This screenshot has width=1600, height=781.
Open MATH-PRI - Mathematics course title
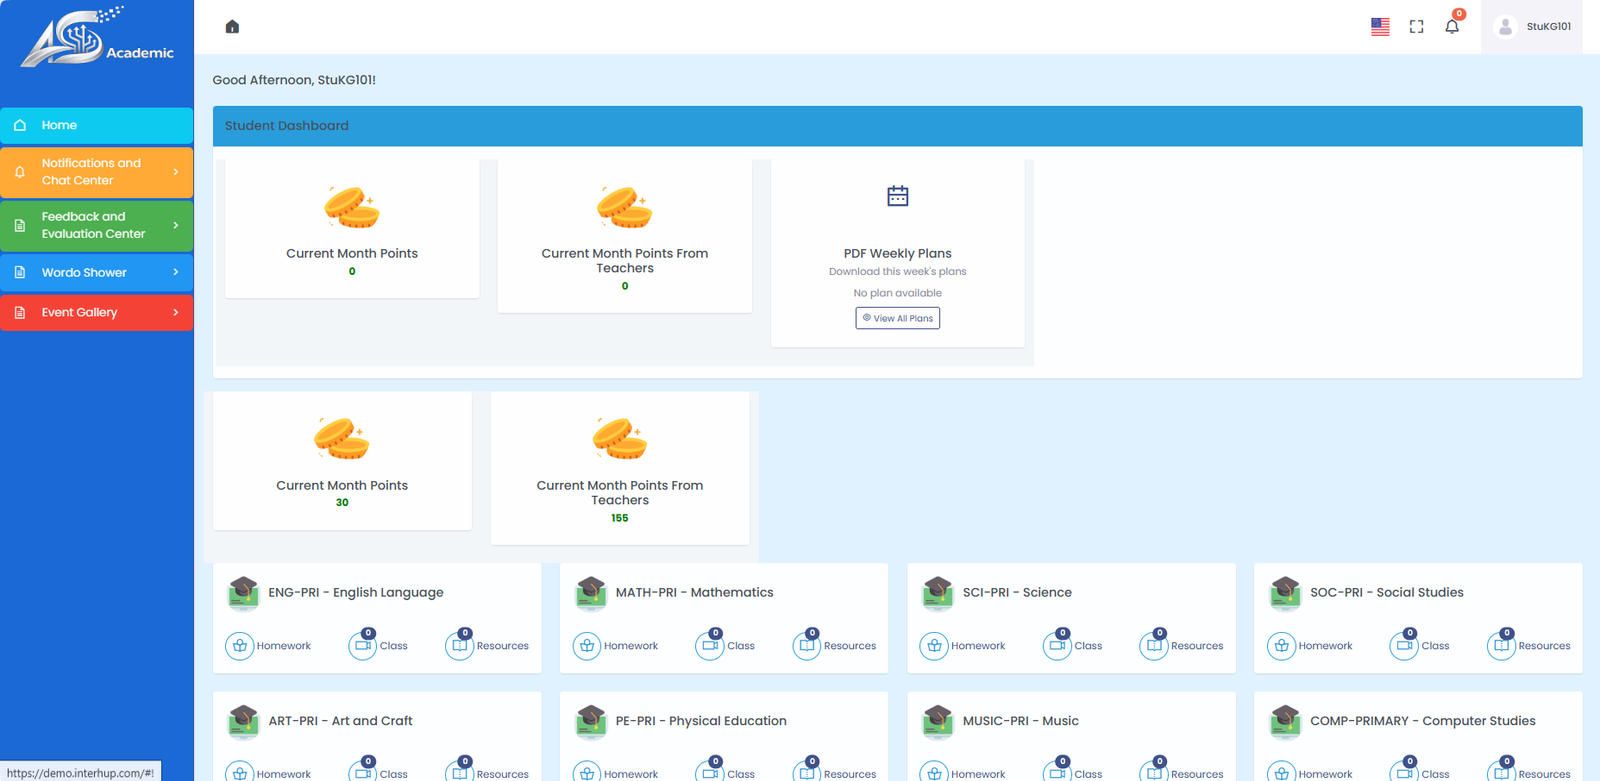(x=695, y=592)
